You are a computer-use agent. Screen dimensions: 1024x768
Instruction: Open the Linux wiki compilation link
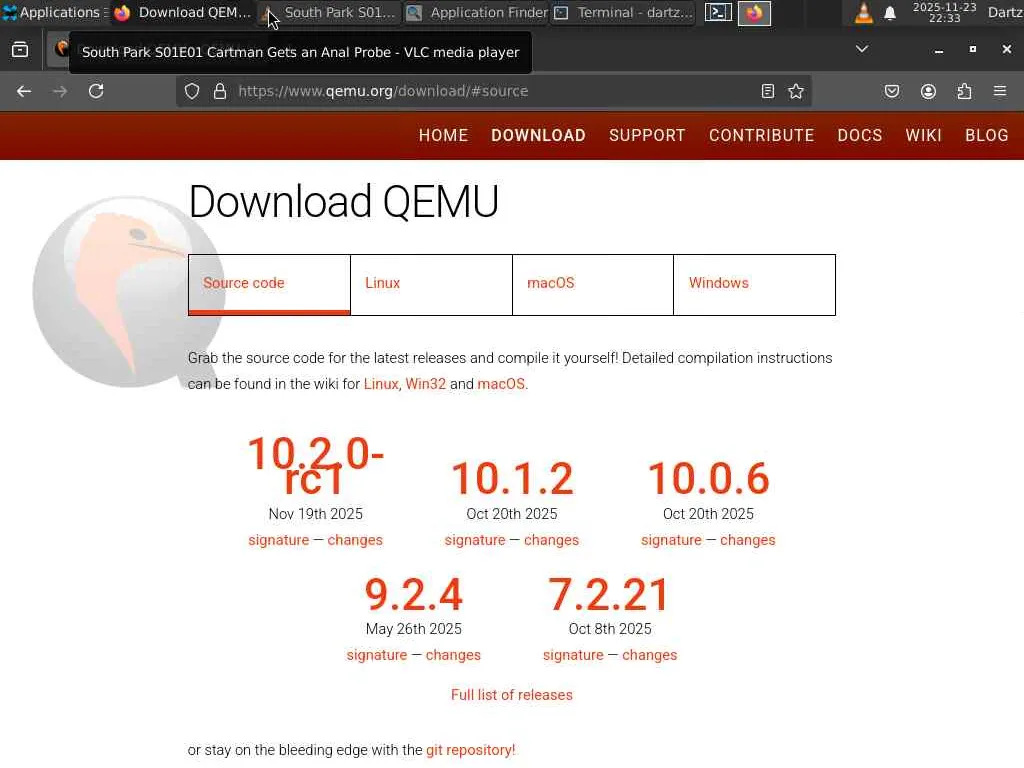point(381,384)
